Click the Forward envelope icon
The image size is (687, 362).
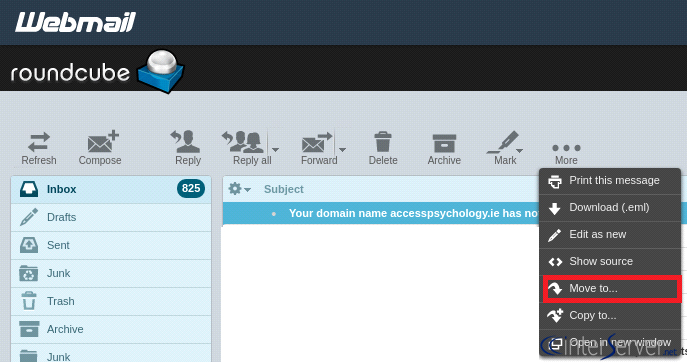(316, 142)
